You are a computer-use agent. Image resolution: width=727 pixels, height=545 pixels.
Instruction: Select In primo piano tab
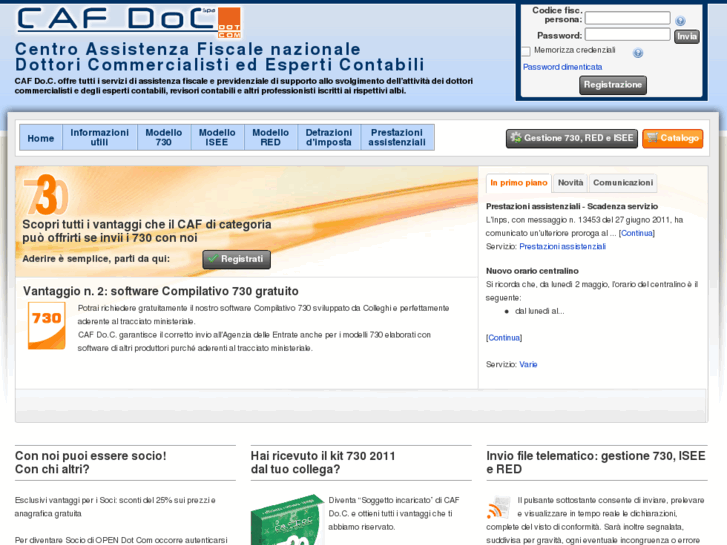coord(519,183)
